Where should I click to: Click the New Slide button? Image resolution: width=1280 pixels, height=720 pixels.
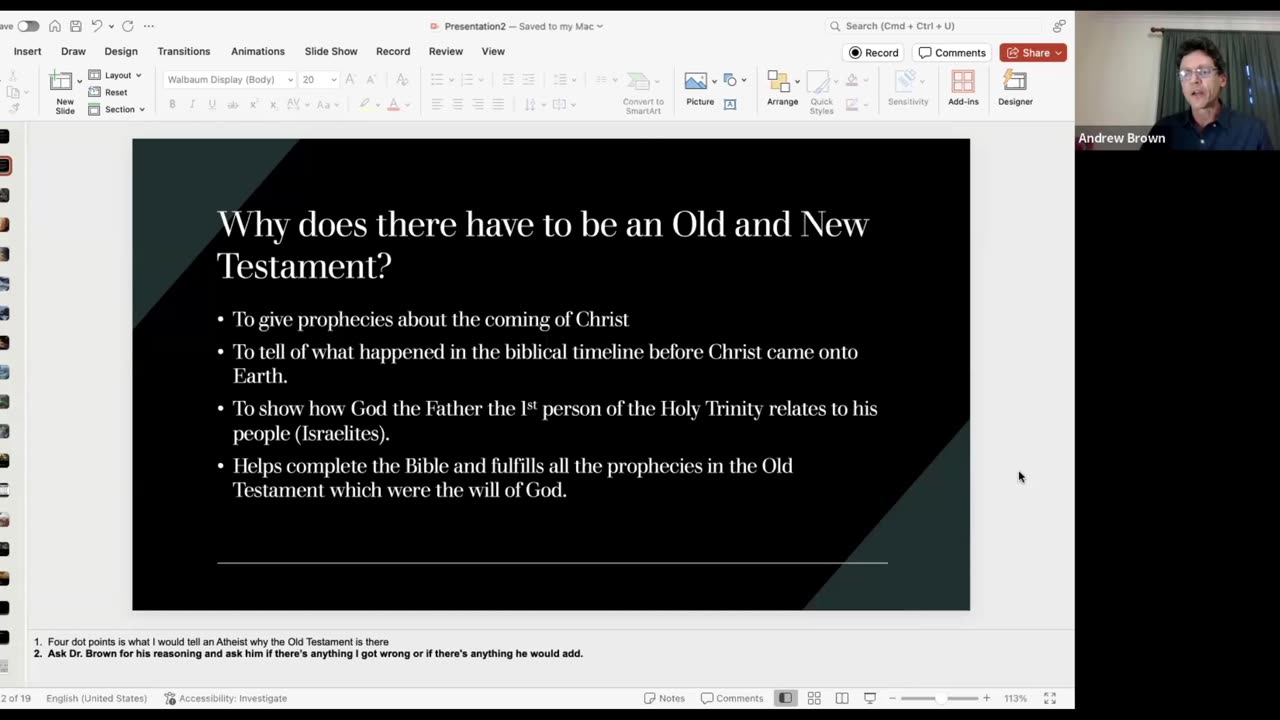point(63,93)
